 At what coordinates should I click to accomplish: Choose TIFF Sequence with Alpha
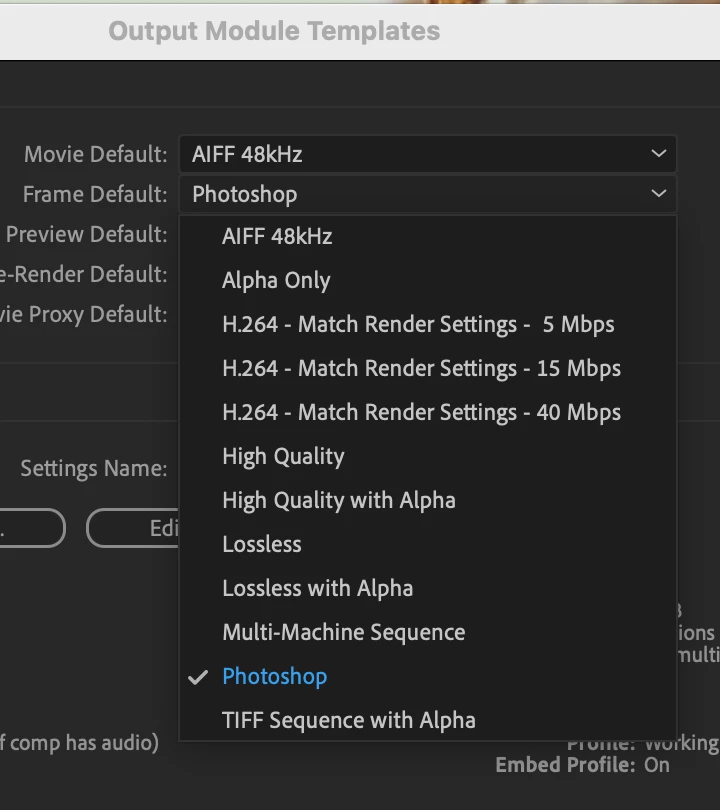(428, 721)
